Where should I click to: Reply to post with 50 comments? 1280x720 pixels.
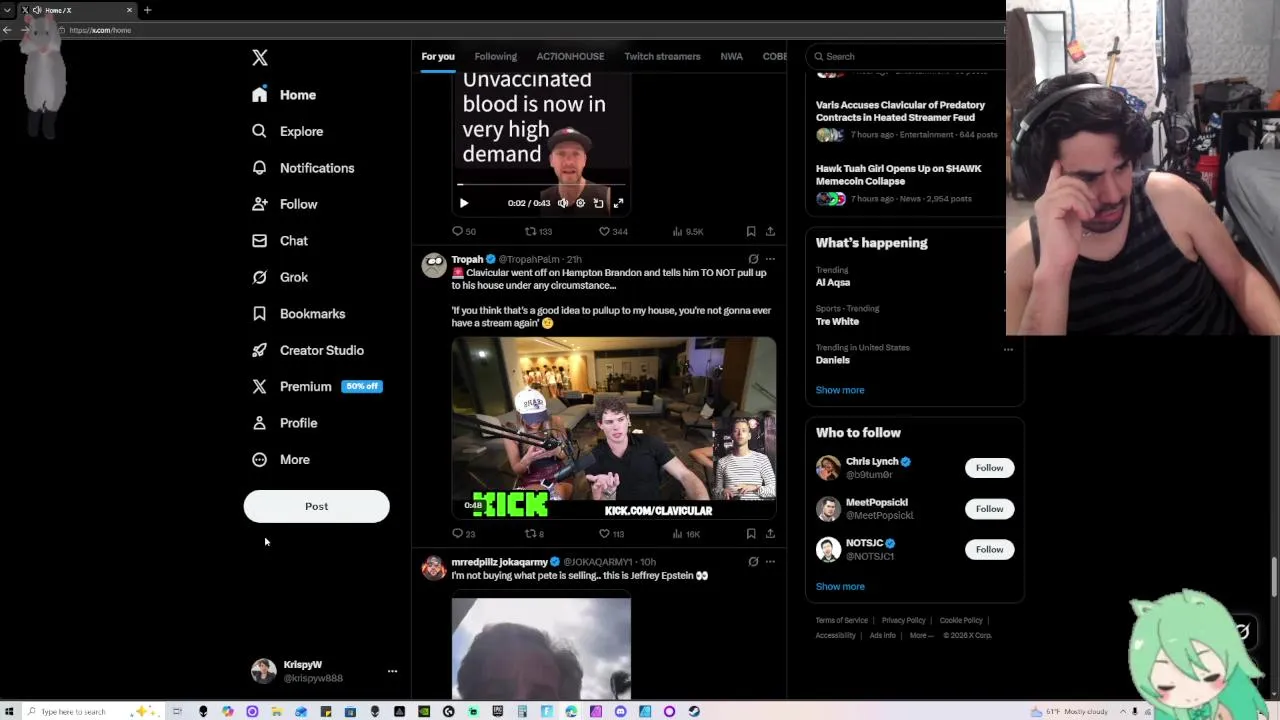[x=464, y=231]
